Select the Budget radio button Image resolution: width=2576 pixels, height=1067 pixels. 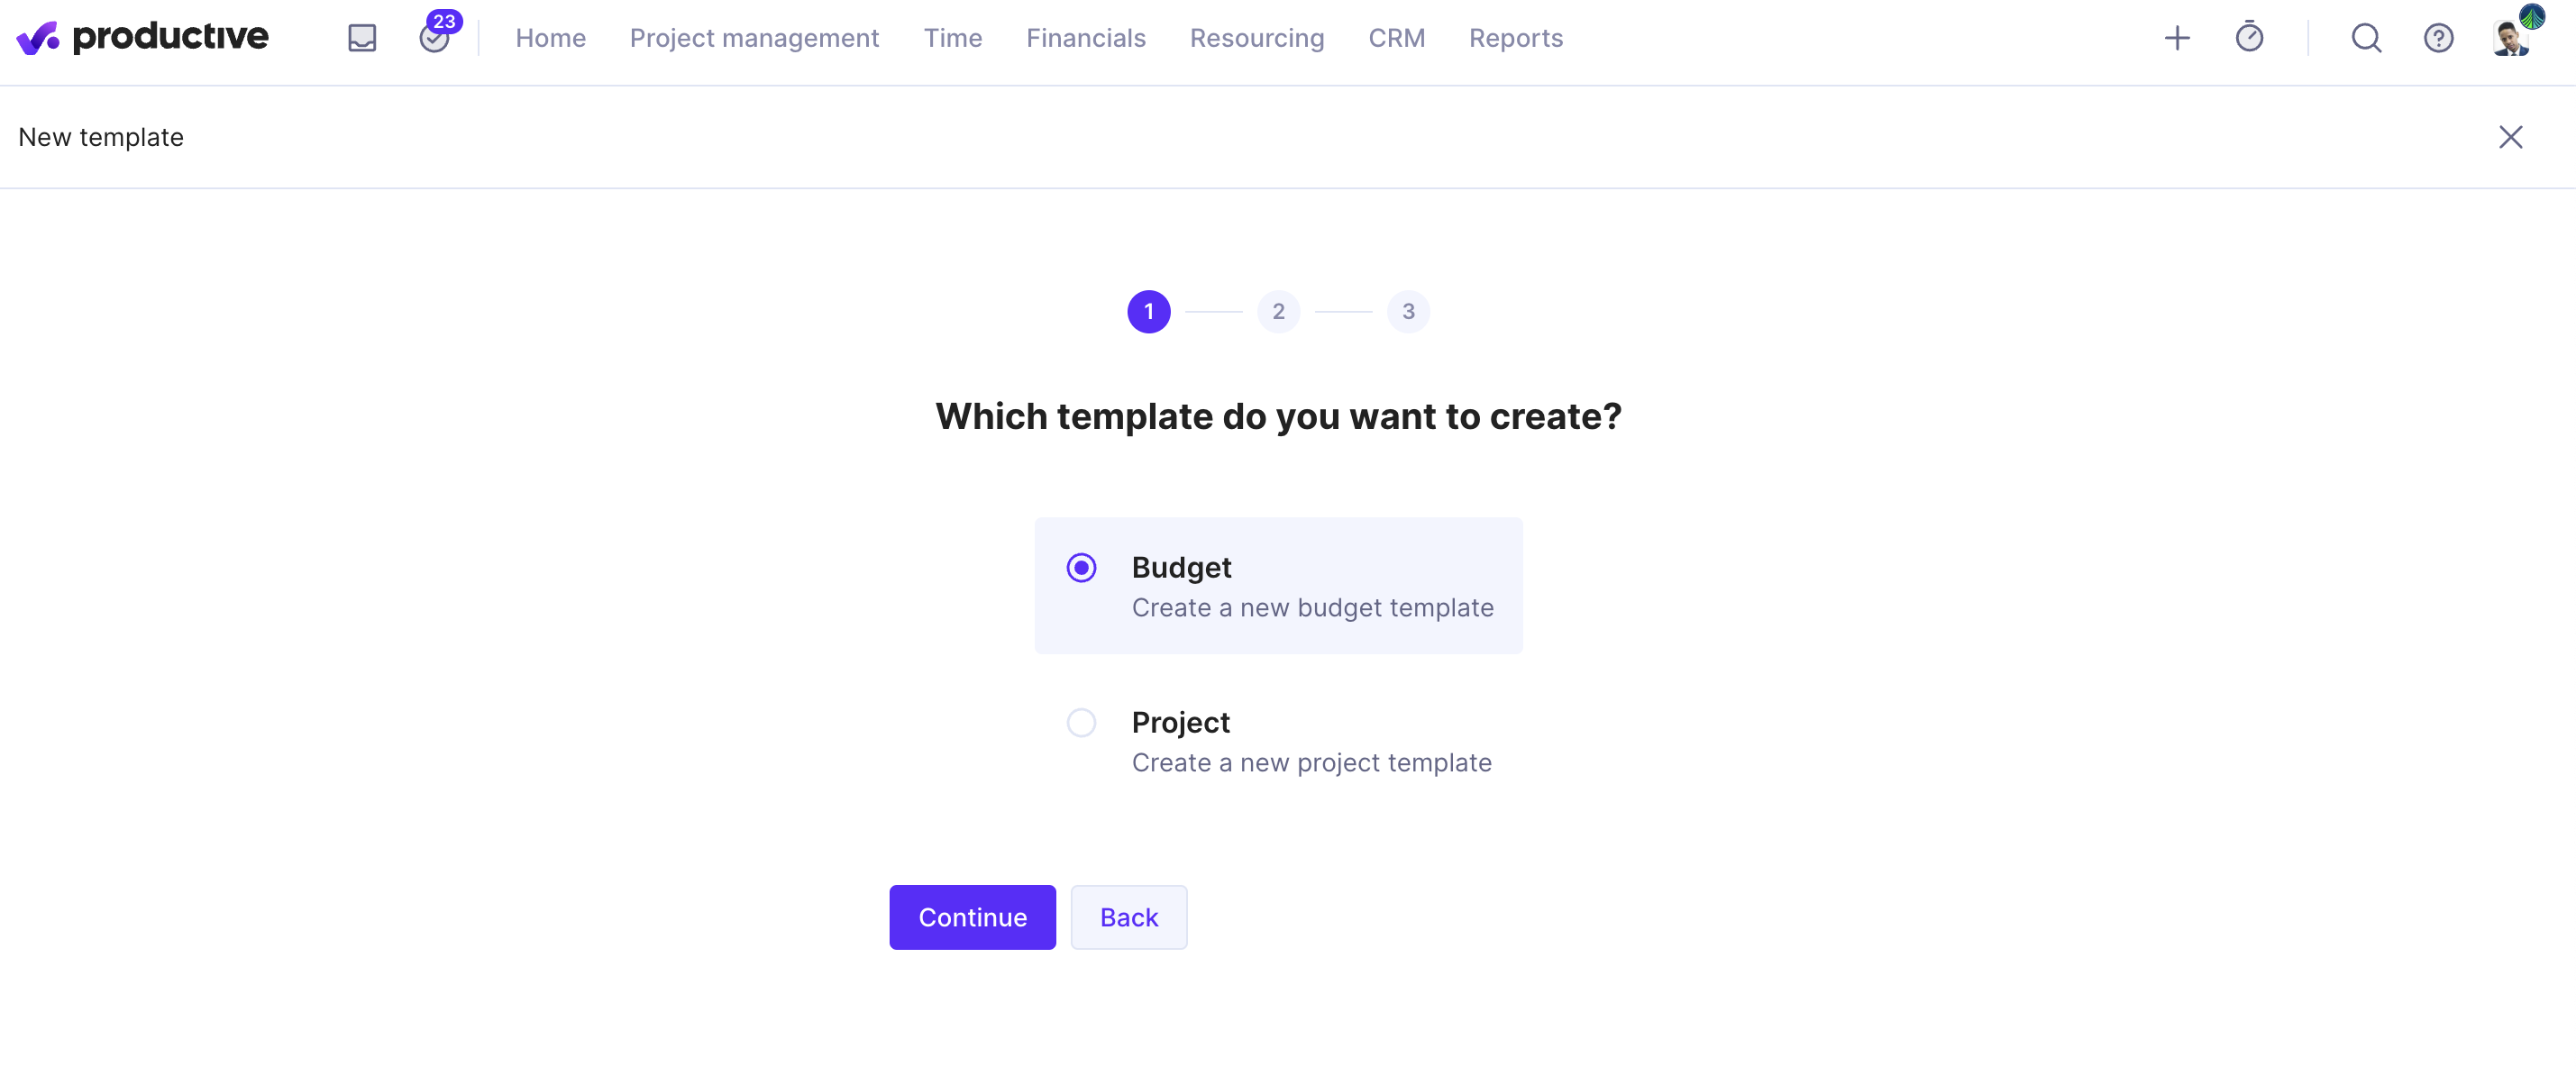1081,568
